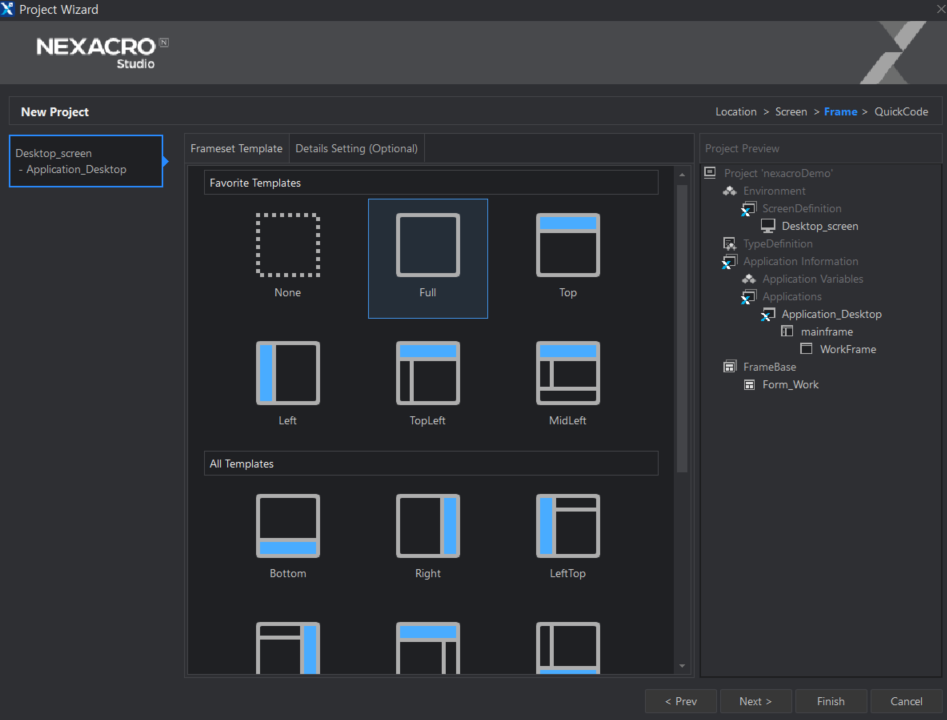Select the Frame wizard step
Screen dimensions: 947x720
[x=840, y=112]
